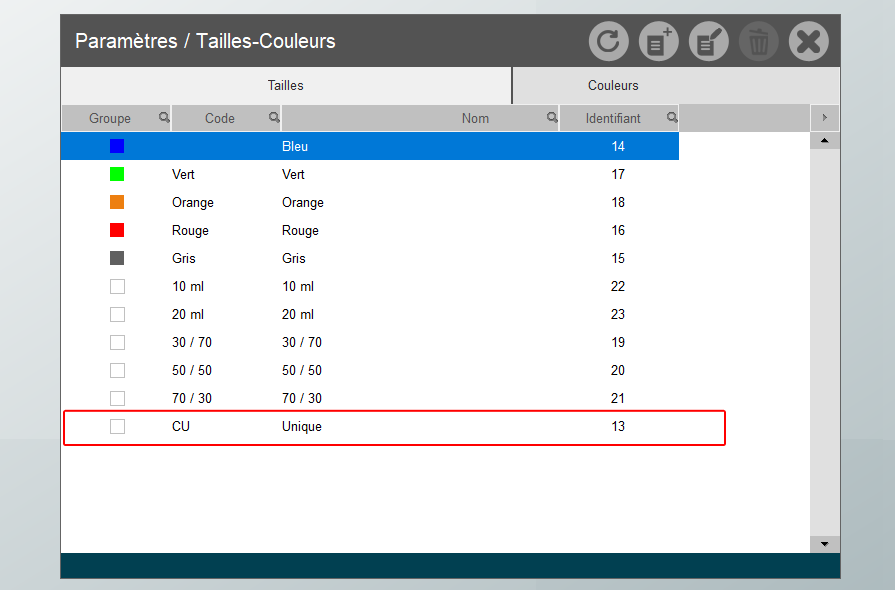895x590 pixels.
Task: Open search in Groupe column header
Action: [164, 118]
